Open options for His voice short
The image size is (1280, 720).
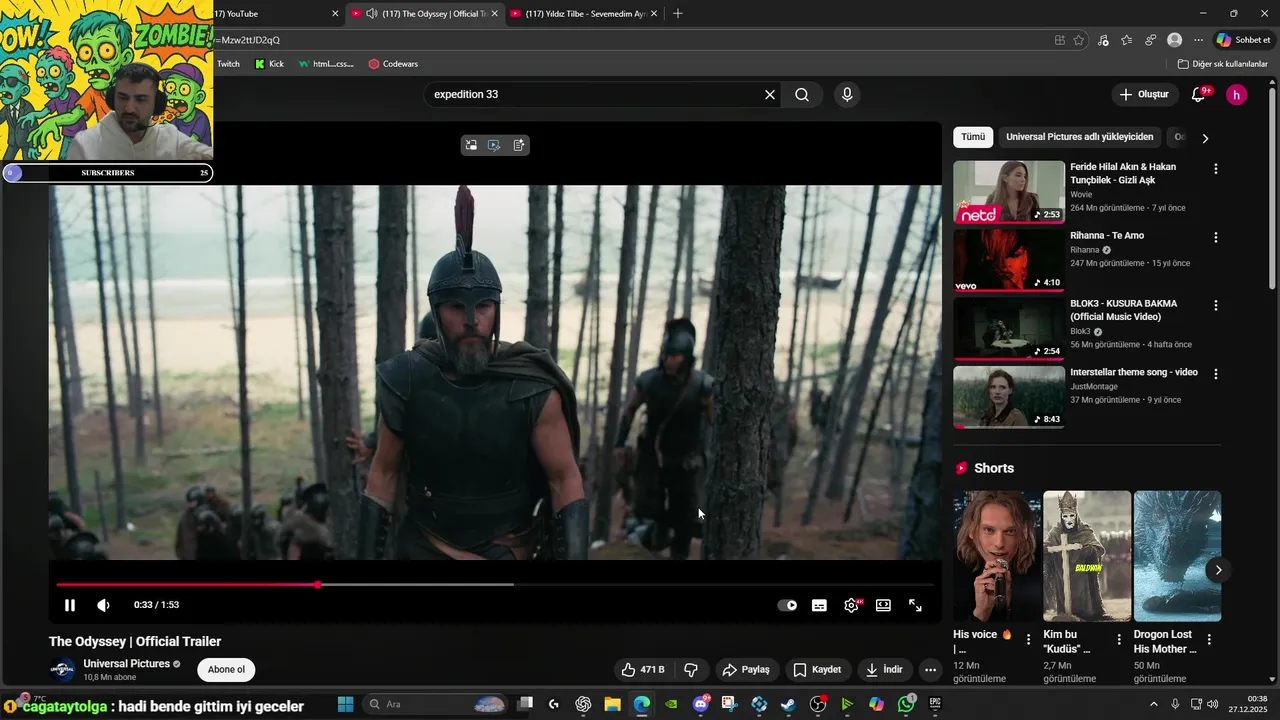click(1028, 640)
